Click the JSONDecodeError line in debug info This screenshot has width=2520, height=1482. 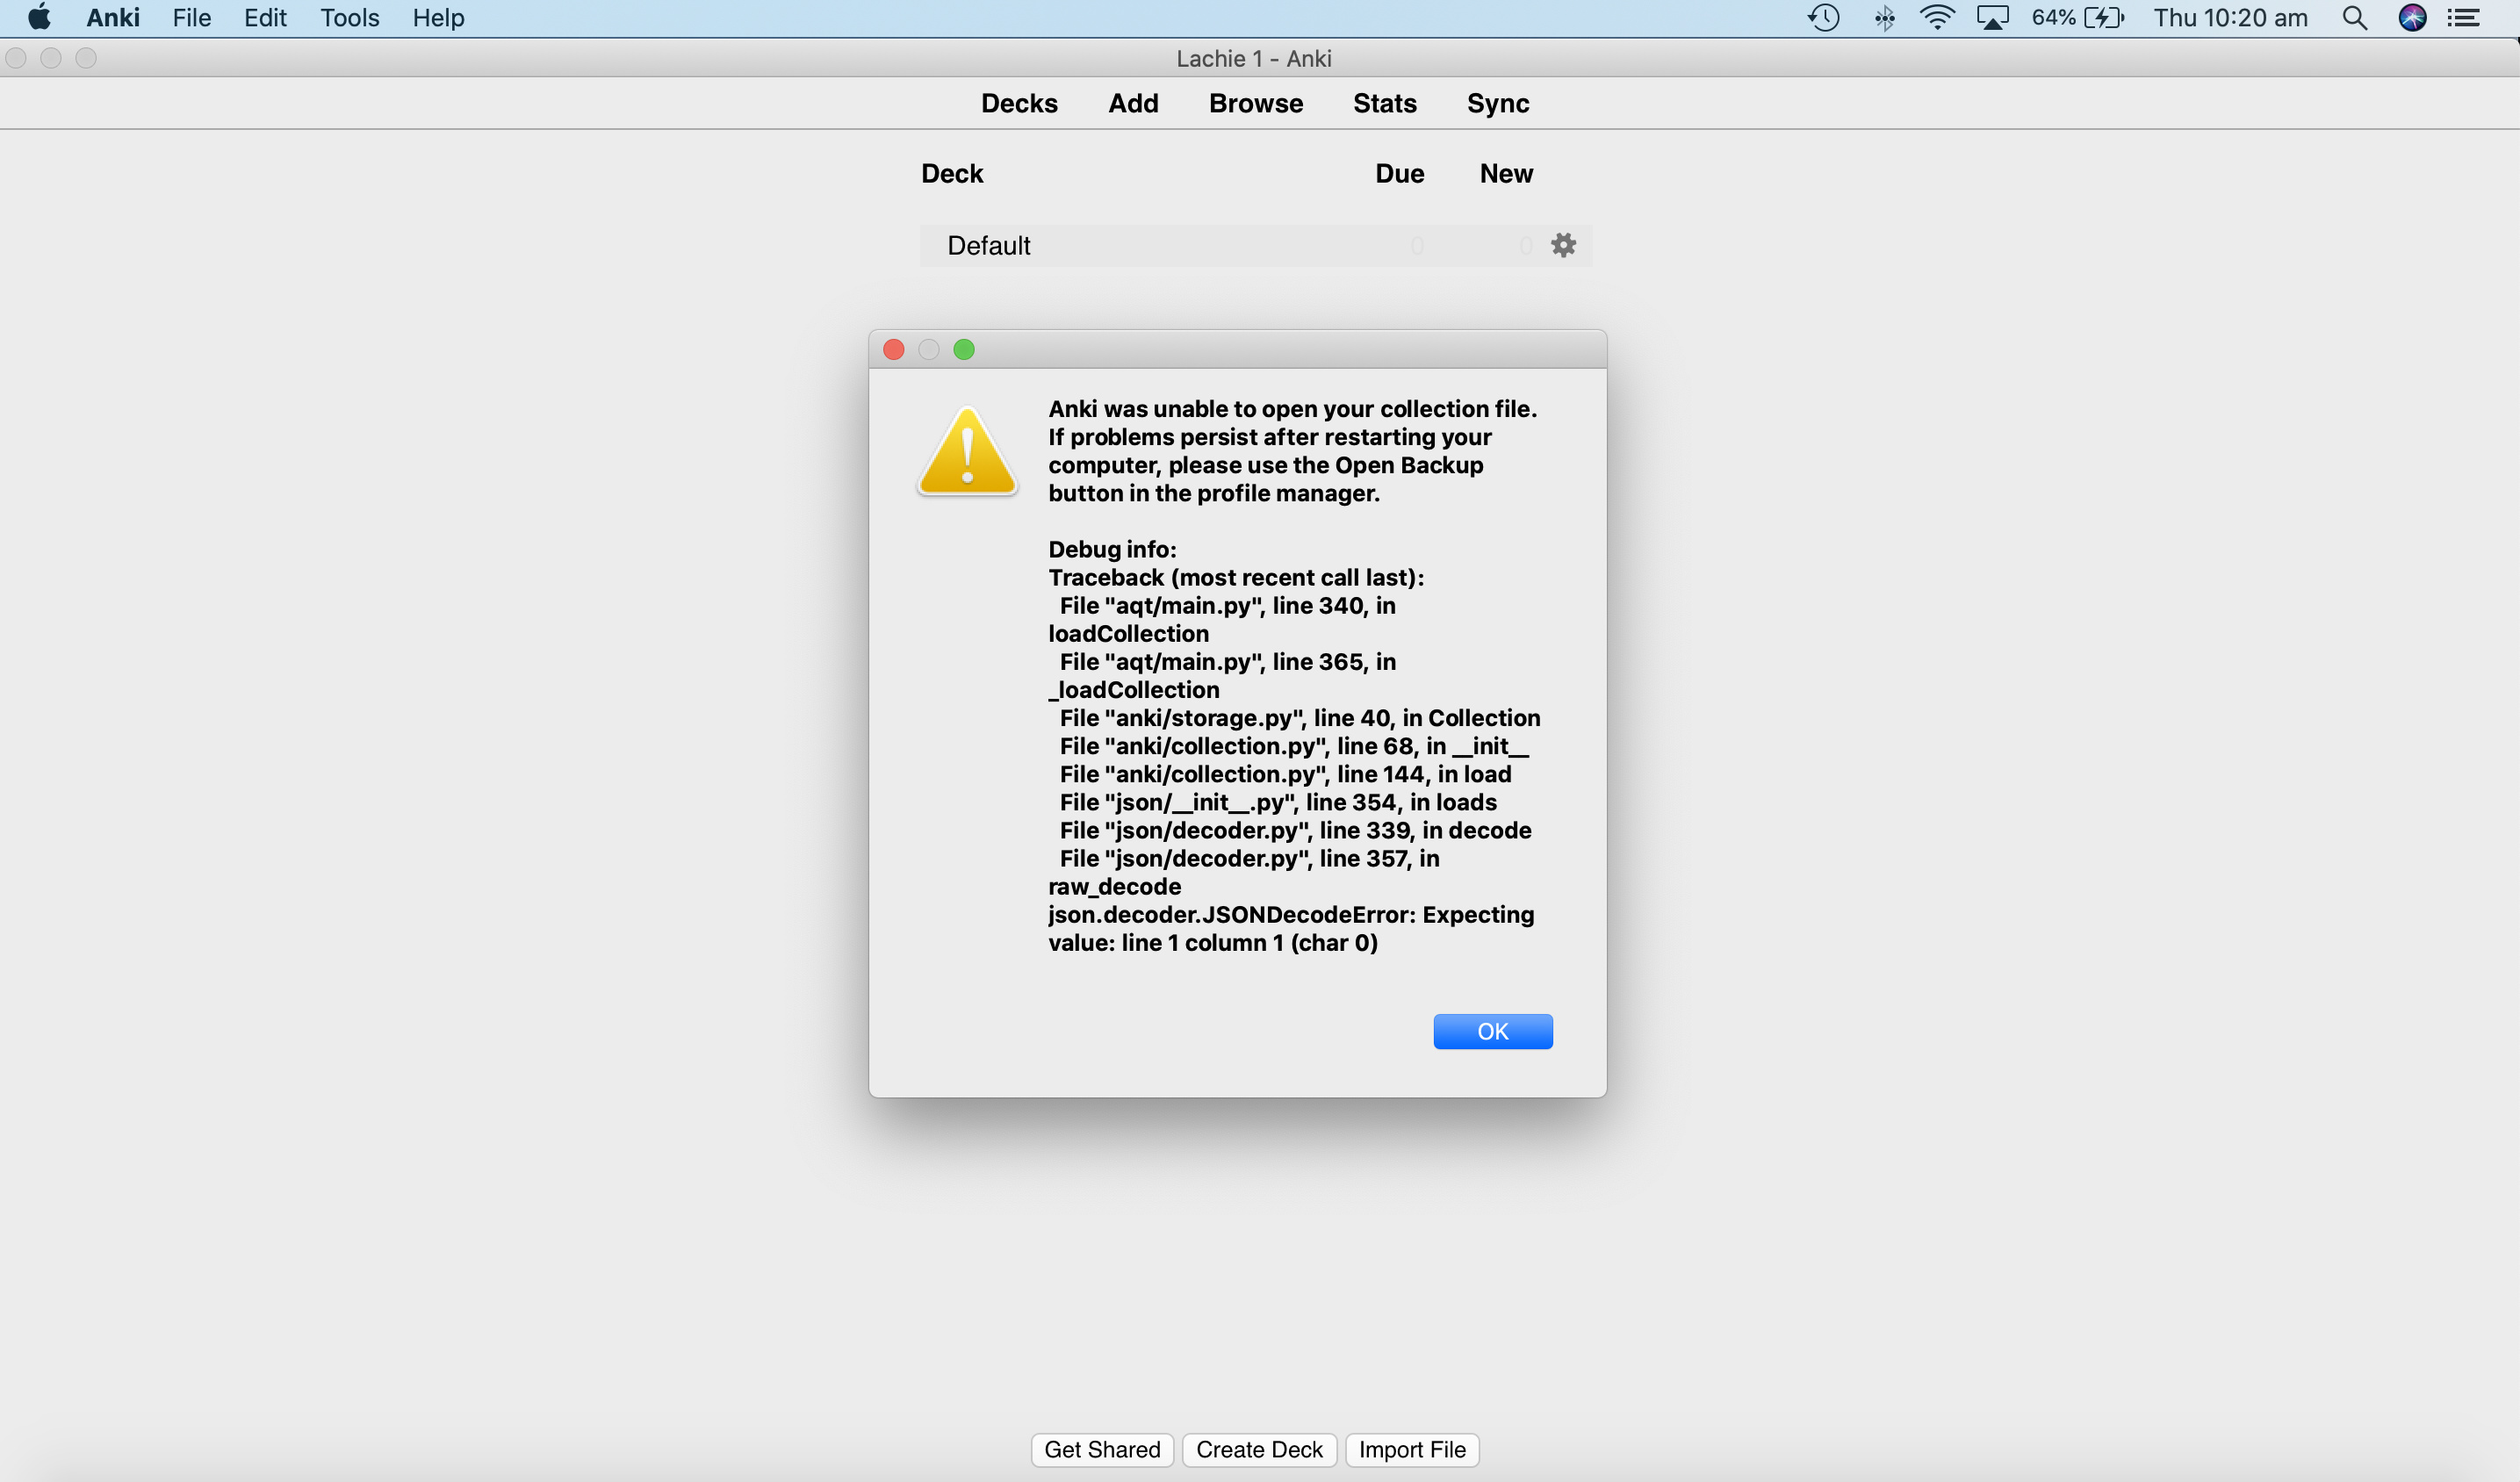[x=1291, y=928]
